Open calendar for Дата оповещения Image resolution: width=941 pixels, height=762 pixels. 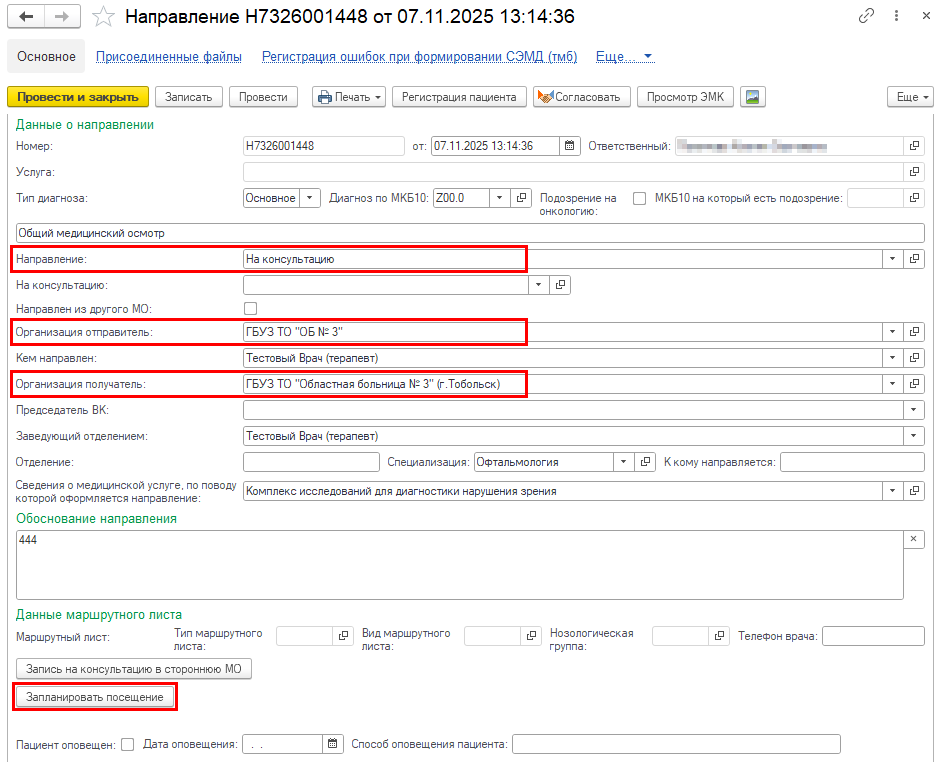pyautogui.click(x=332, y=744)
